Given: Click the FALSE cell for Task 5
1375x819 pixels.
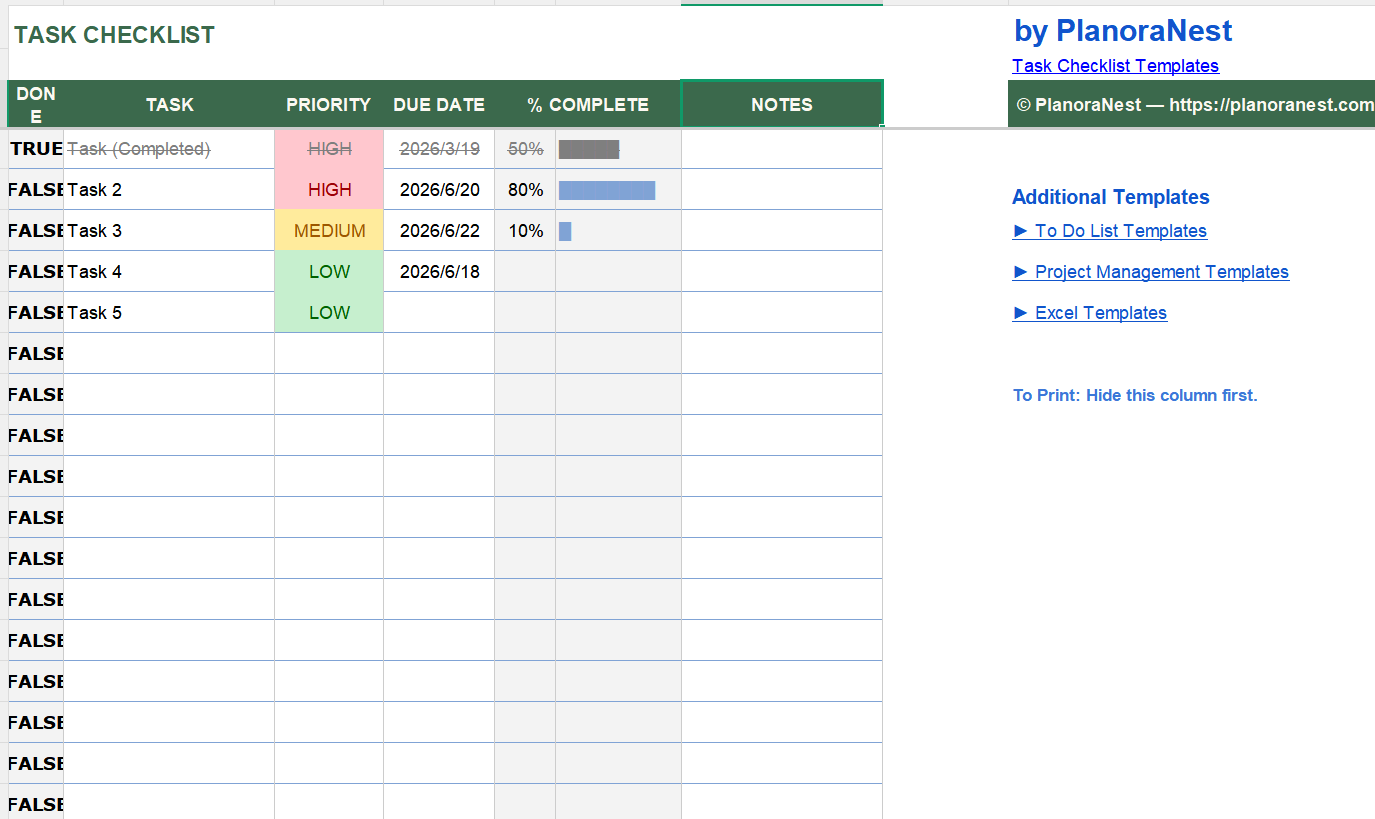Looking at the screenshot, I should click(x=36, y=313).
